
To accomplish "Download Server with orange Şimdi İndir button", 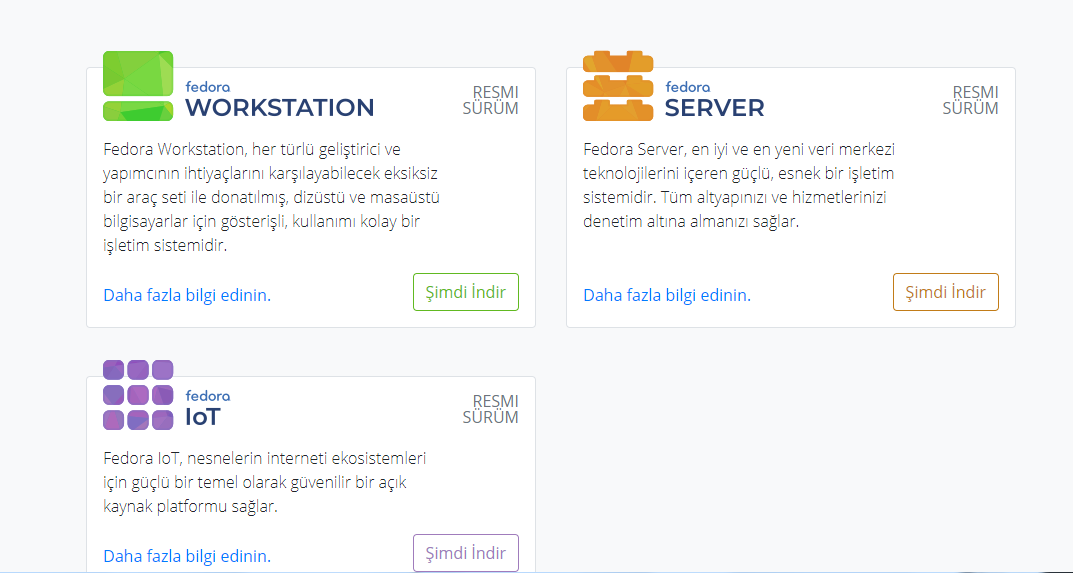I will (946, 292).
